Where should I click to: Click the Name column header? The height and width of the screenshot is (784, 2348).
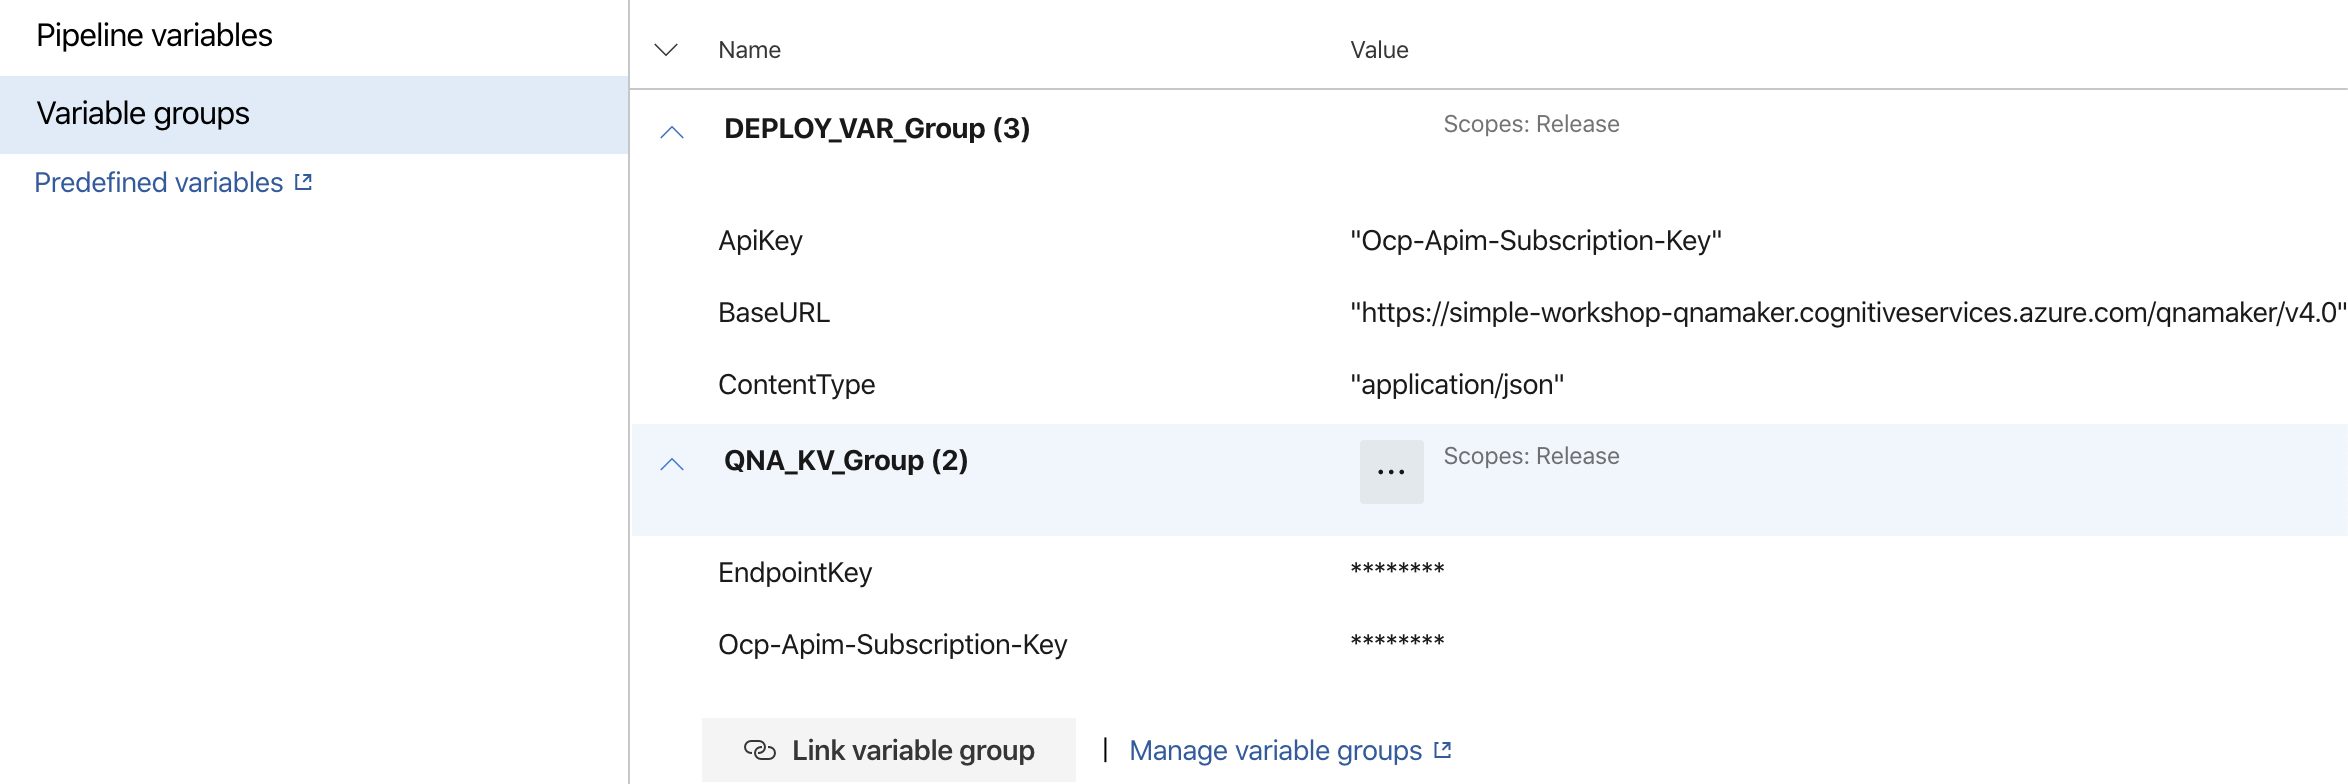tap(749, 50)
